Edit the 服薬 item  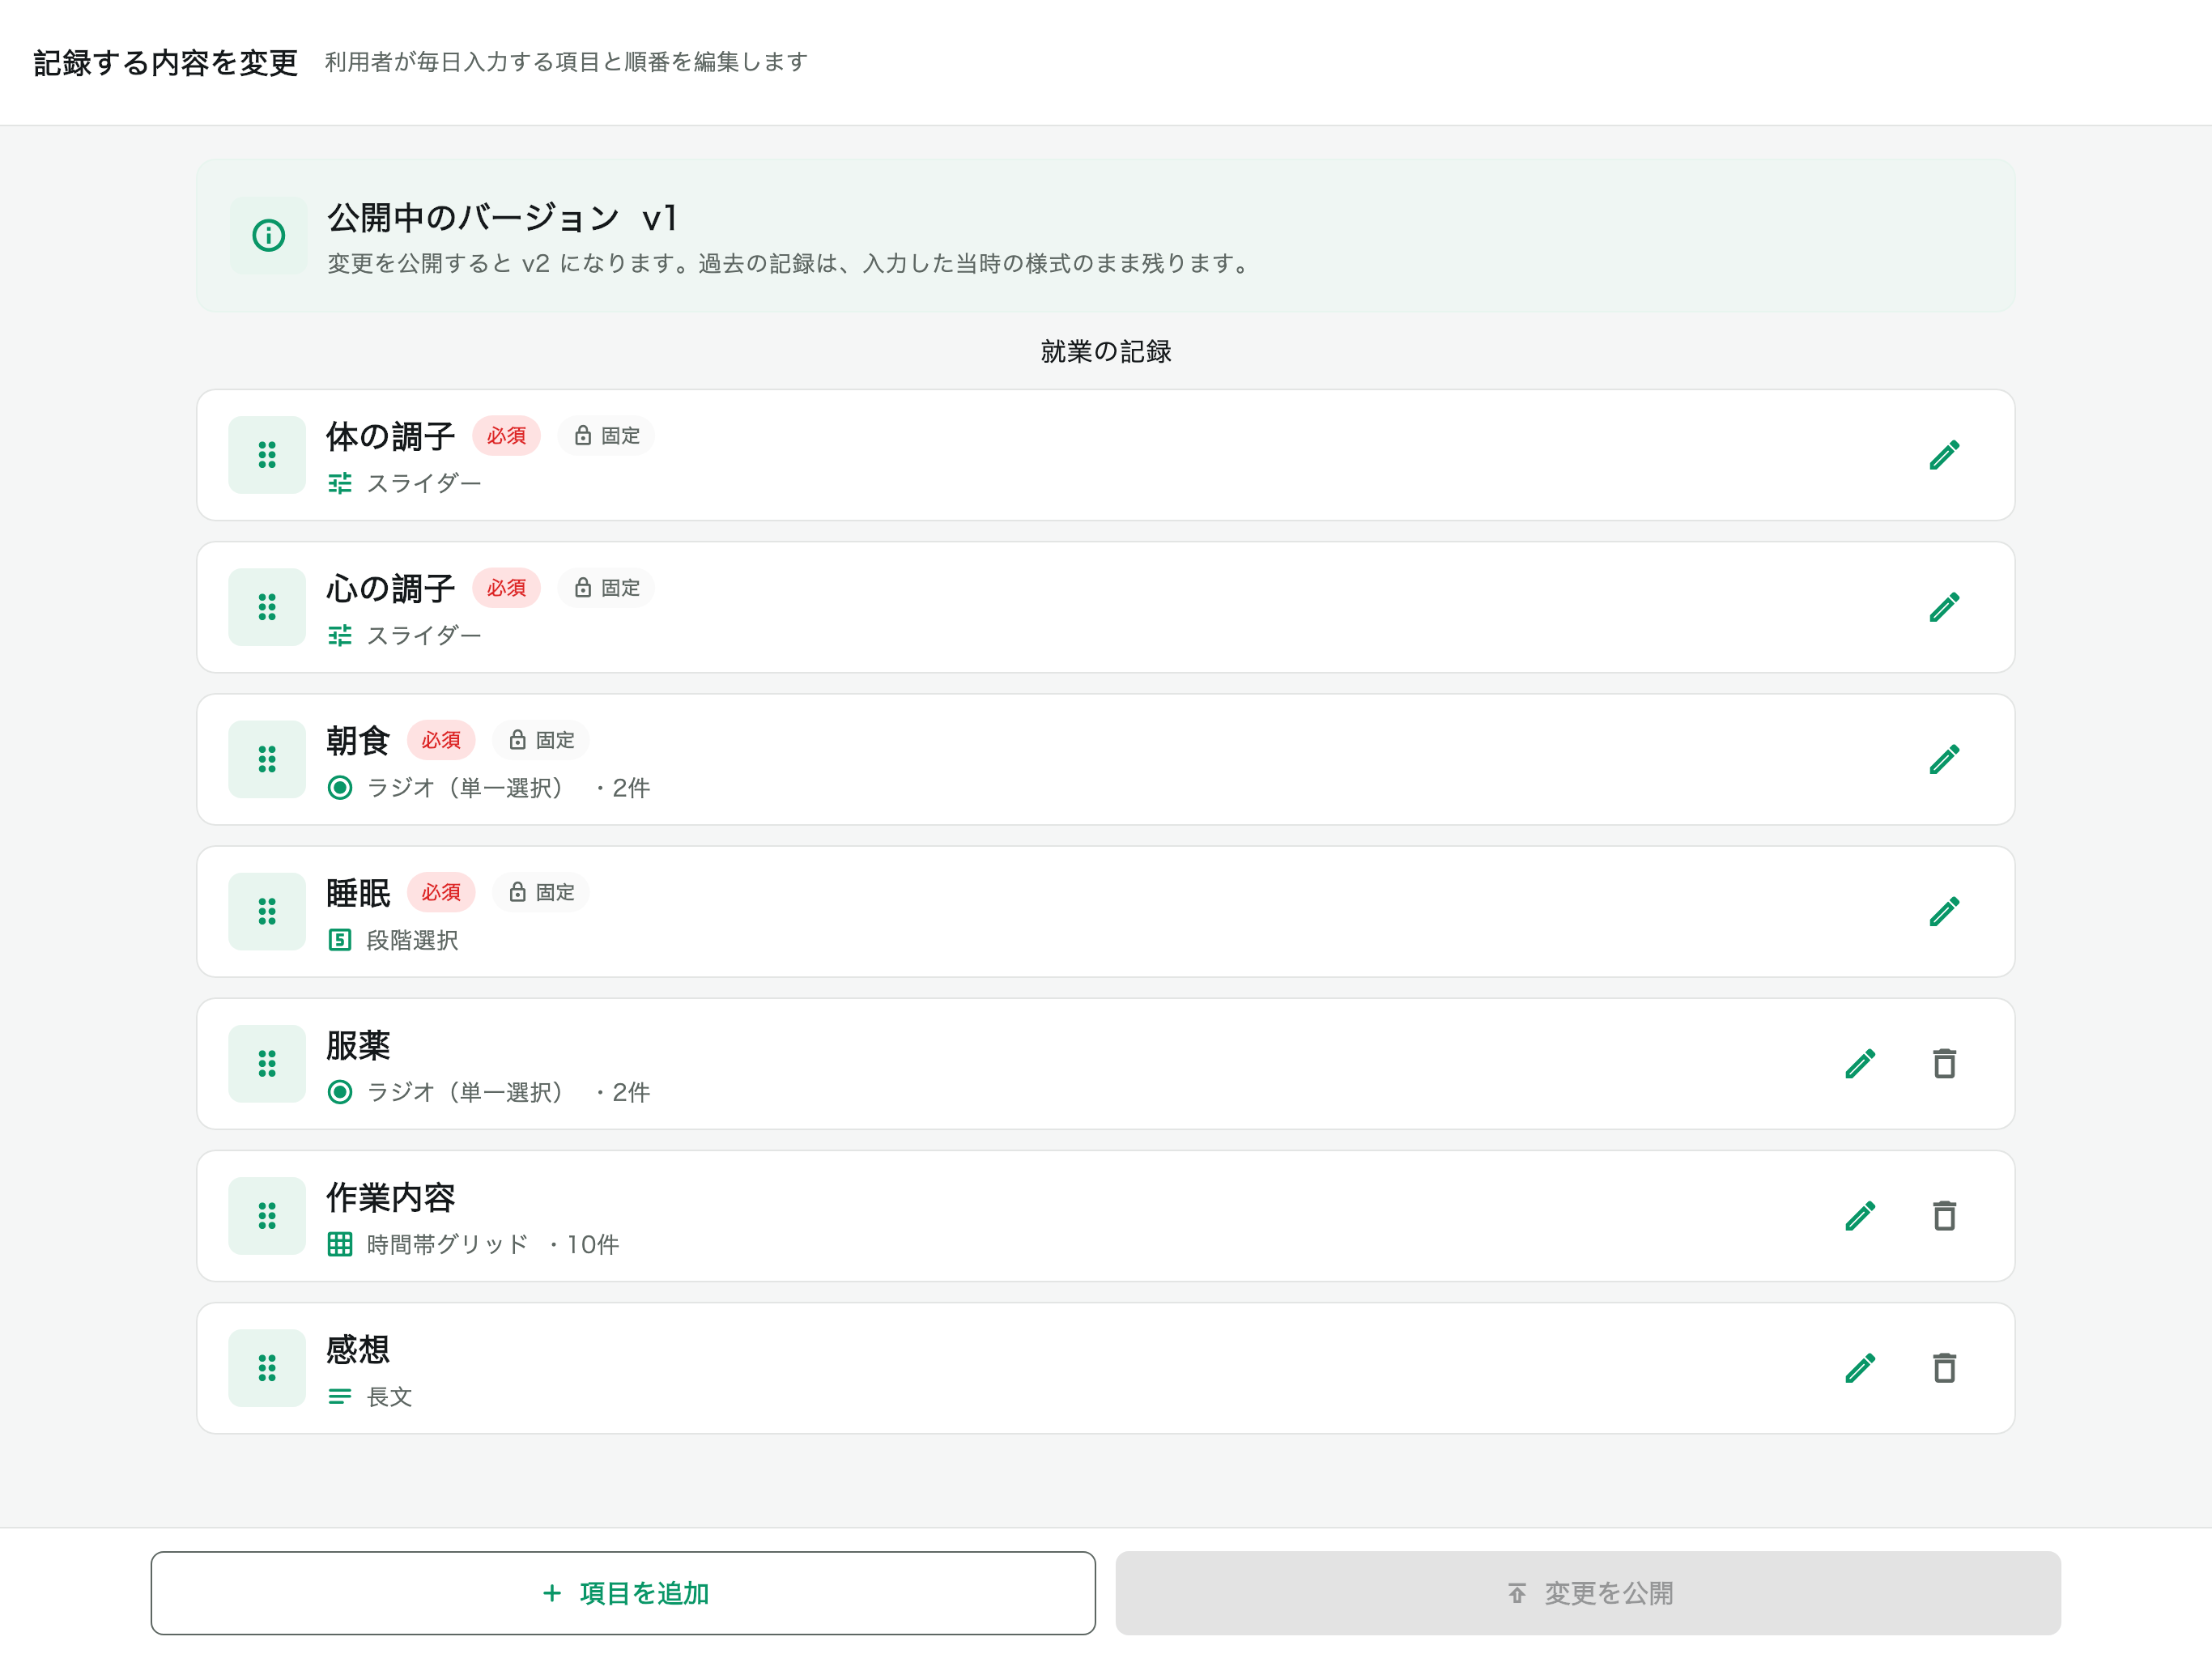[x=1860, y=1063]
